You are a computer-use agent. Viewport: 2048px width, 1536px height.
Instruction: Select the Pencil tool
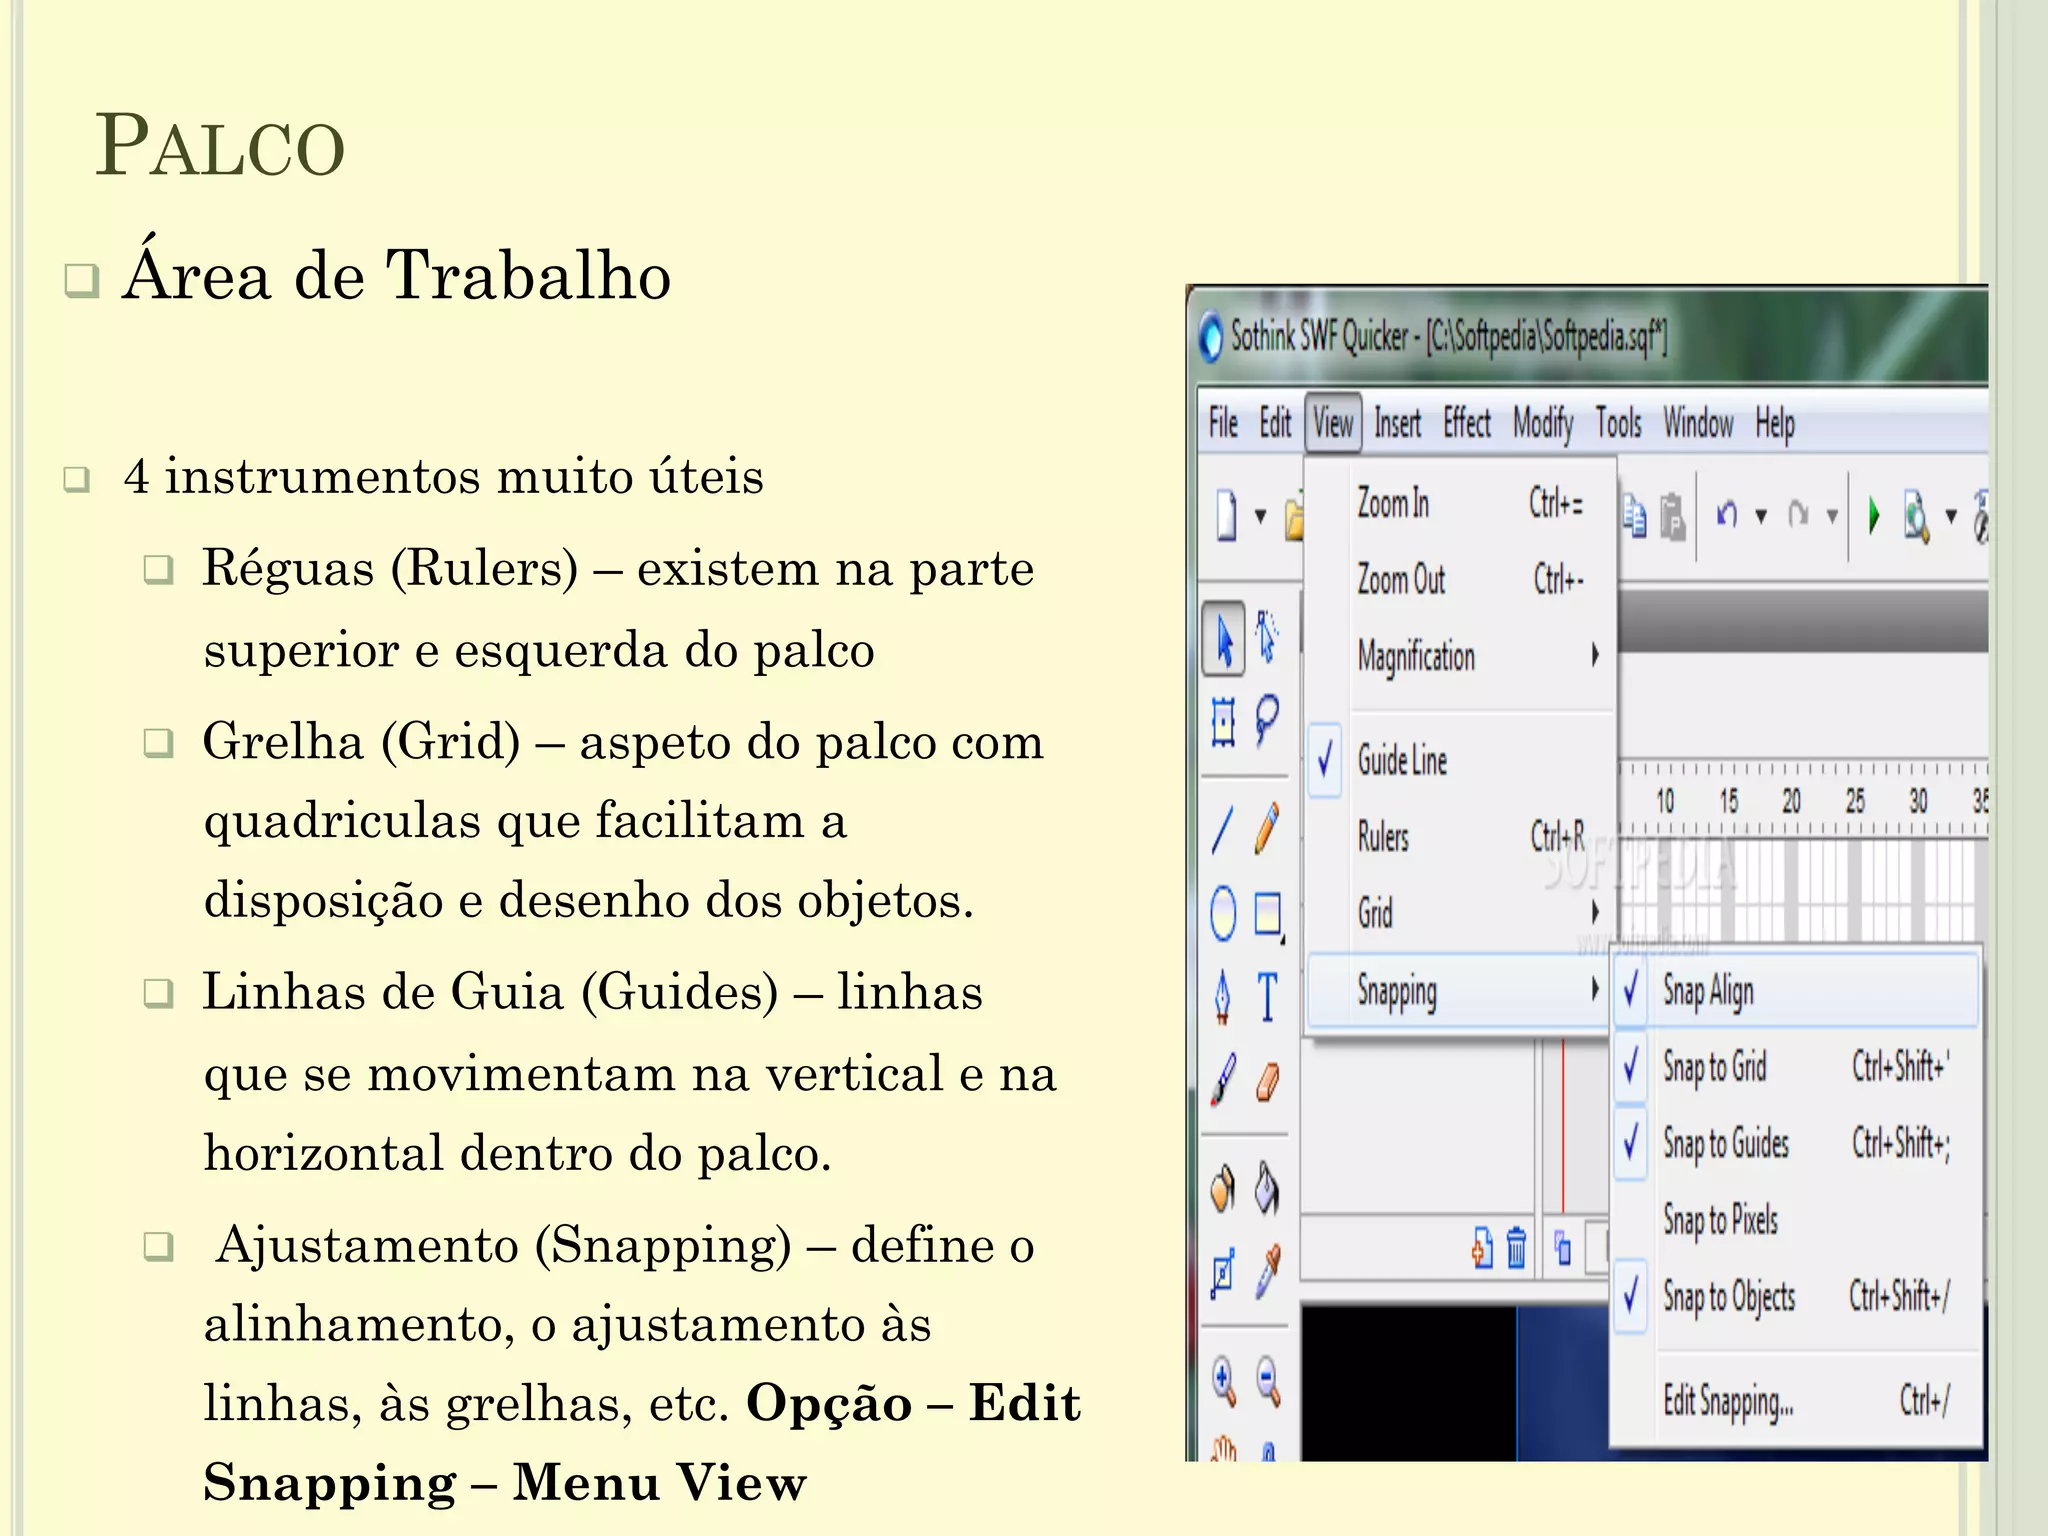(1267, 828)
